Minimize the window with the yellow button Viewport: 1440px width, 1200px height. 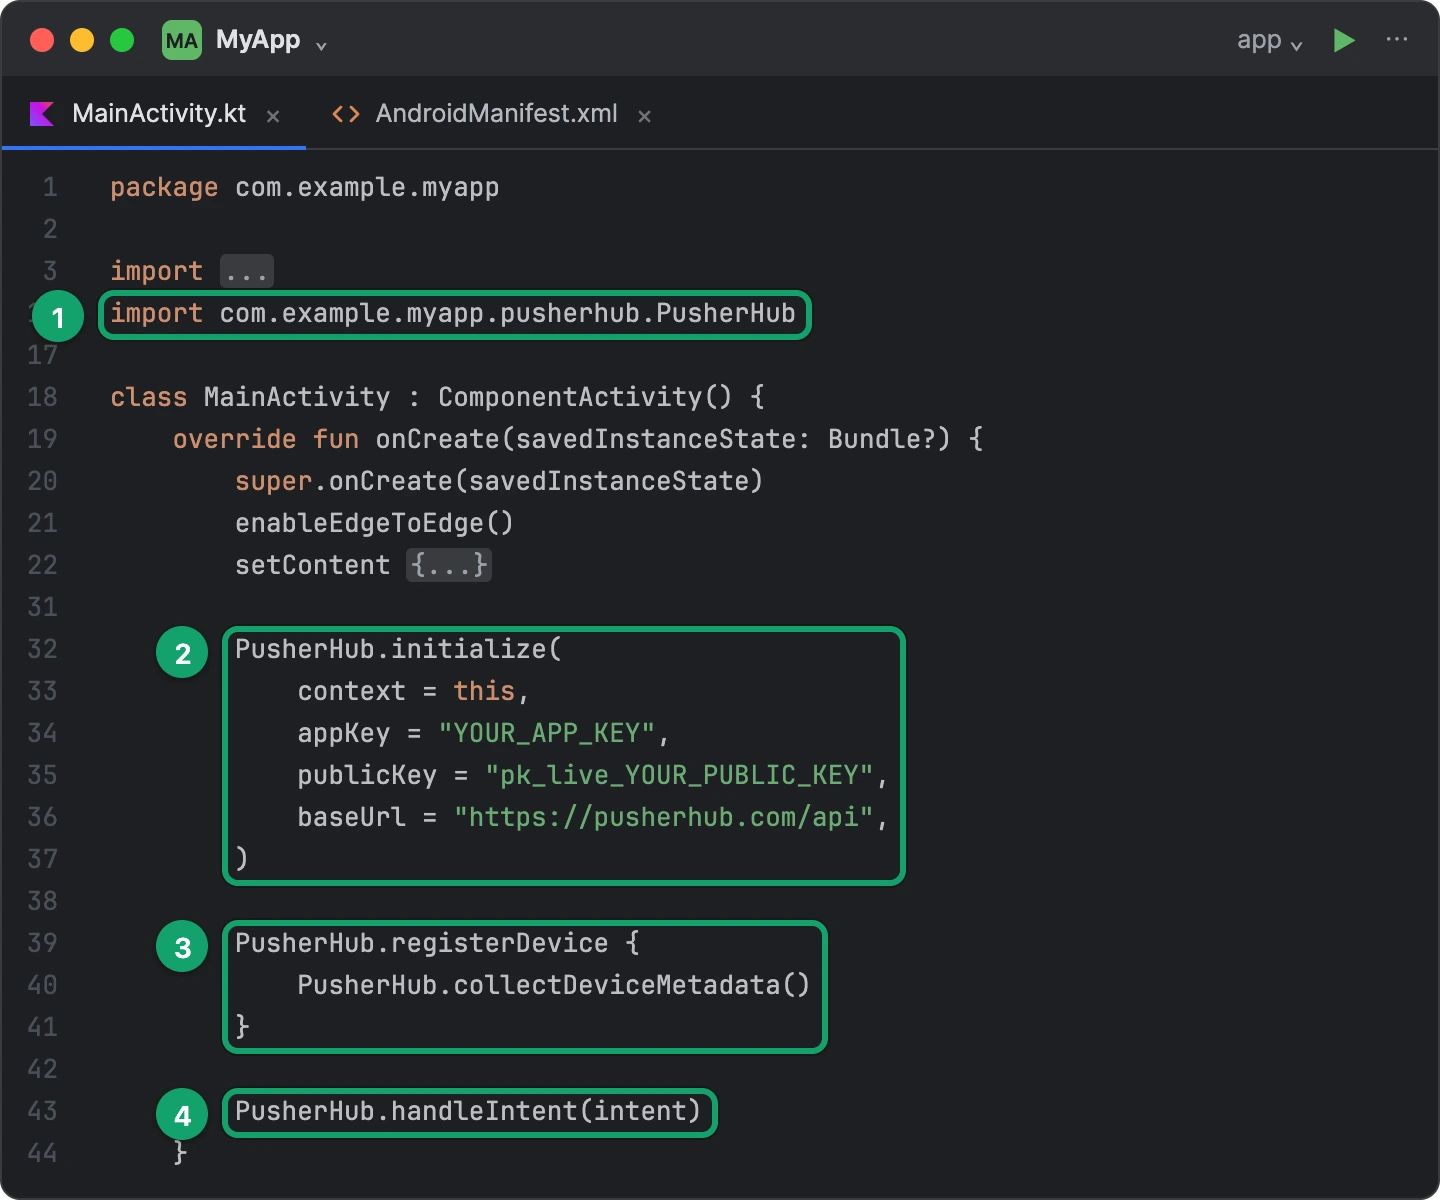82,40
